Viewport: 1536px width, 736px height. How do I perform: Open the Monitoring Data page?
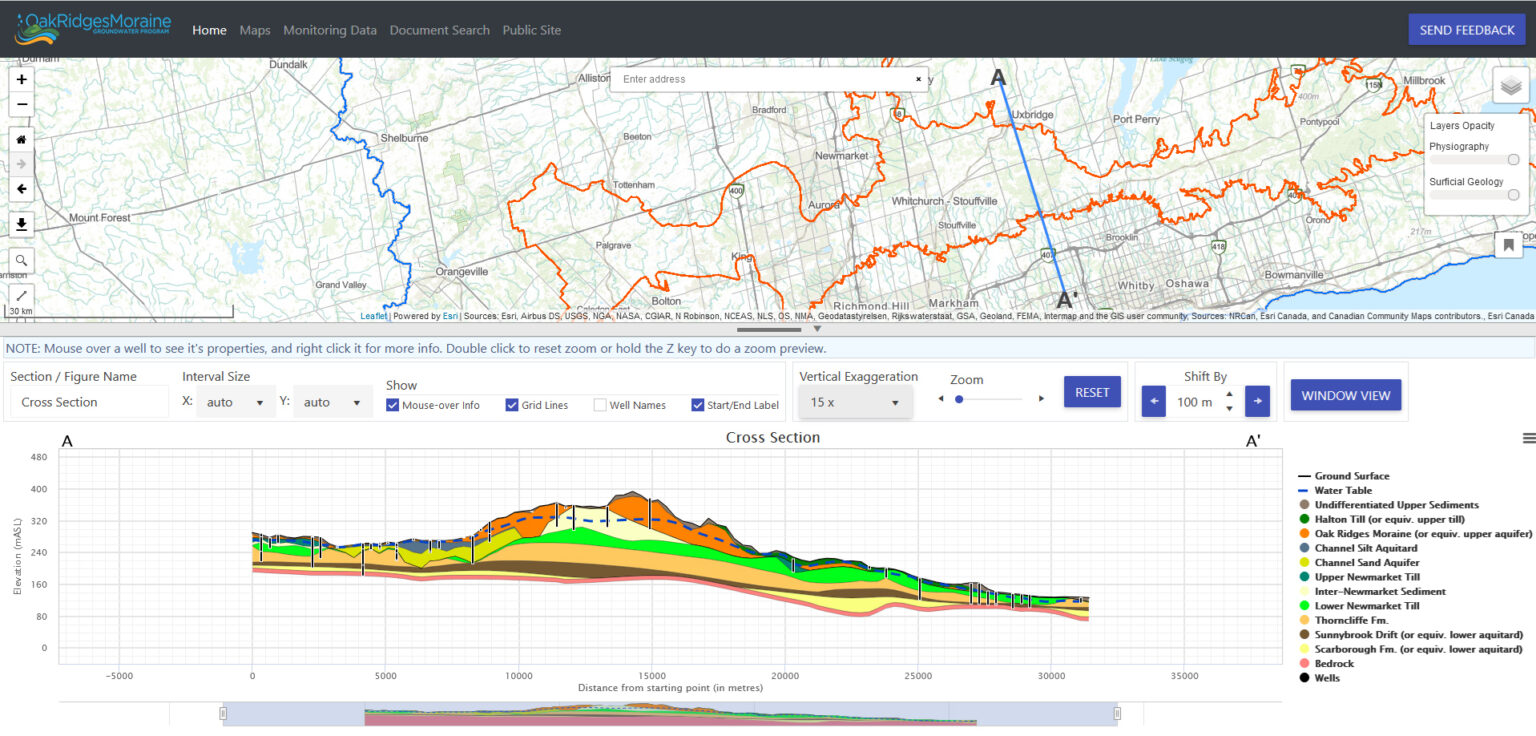tap(330, 30)
